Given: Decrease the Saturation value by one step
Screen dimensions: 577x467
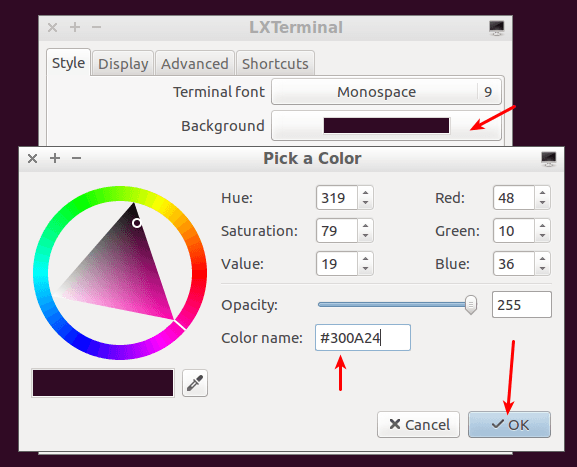Looking at the screenshot, I should pos(365,236).
